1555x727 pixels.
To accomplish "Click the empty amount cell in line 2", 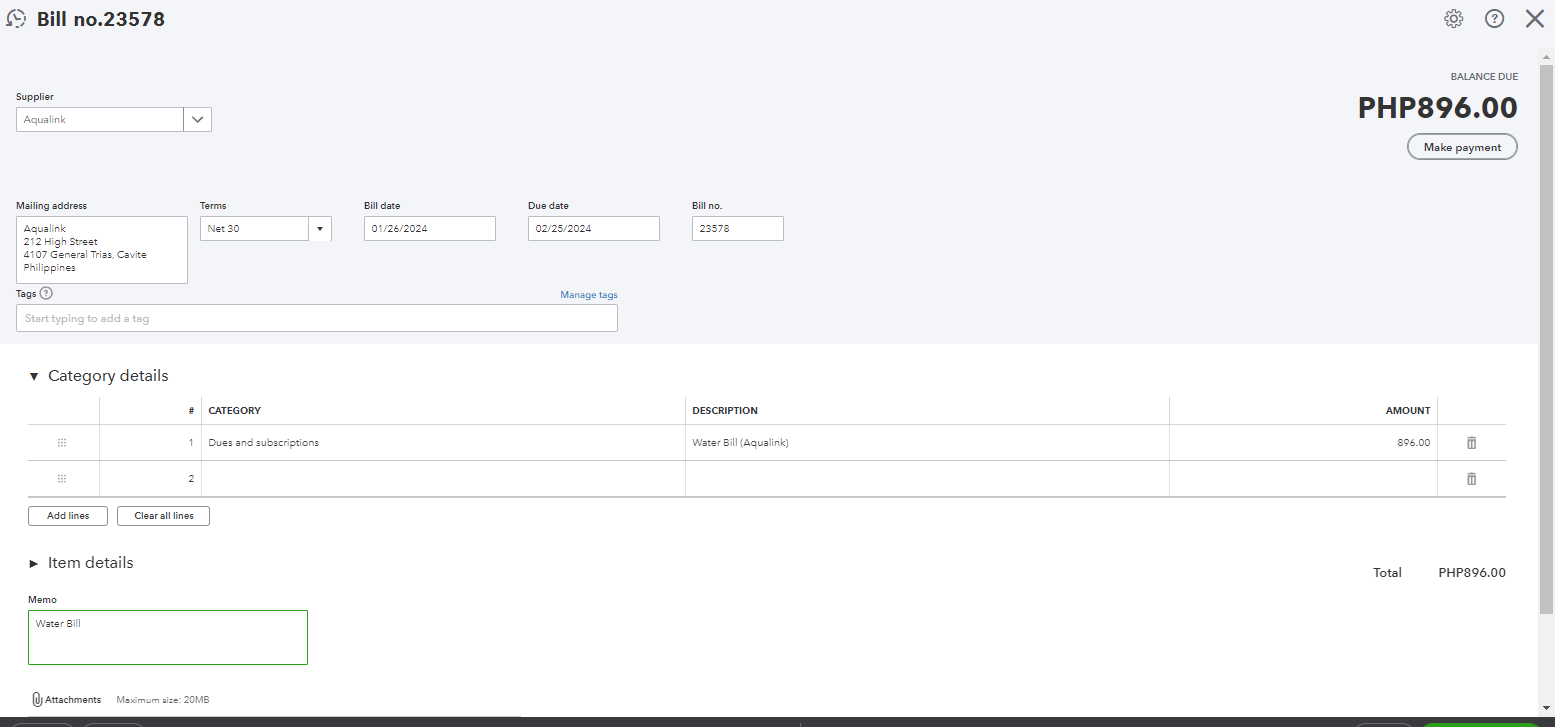I will pos(1303,478).
